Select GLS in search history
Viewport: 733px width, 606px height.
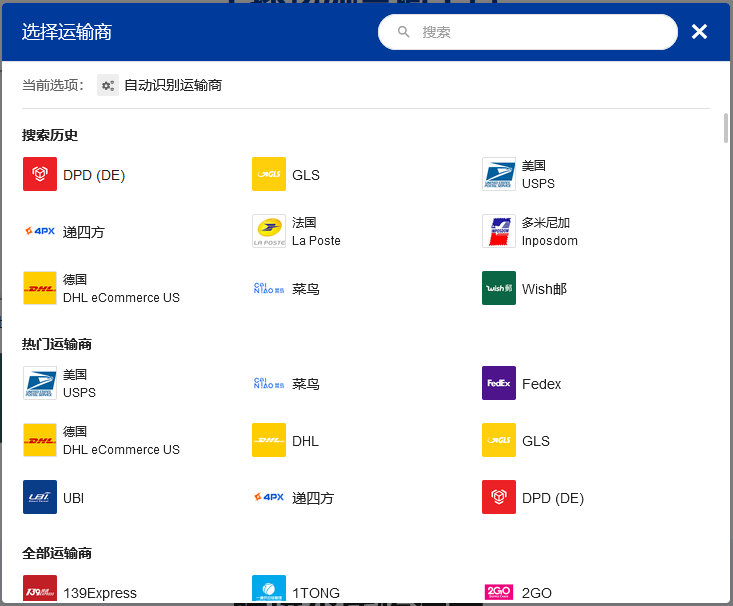pos(305,175)
